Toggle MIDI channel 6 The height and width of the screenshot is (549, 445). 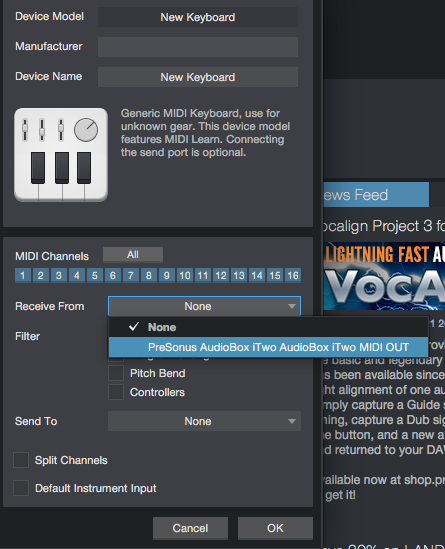click(113, 276)
